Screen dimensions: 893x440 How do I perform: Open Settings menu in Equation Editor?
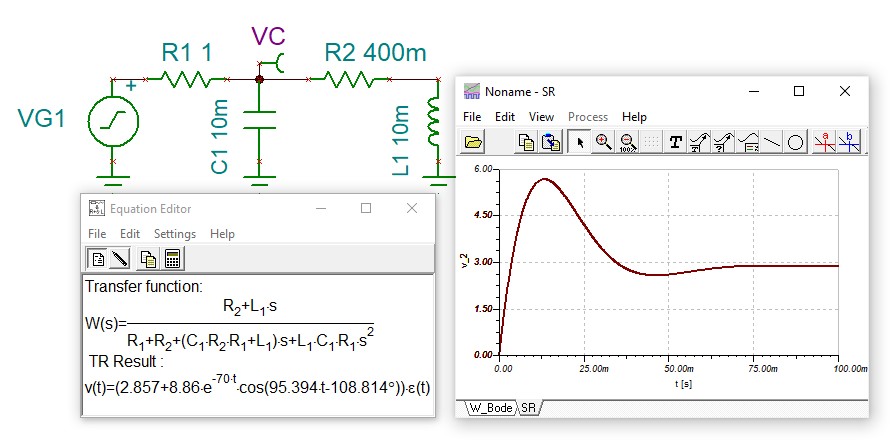[x=174, y=234]
